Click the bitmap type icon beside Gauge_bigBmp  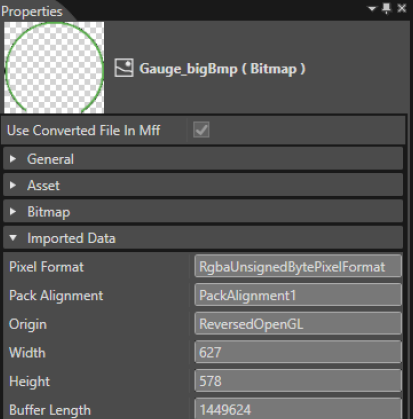coord(124,68)
